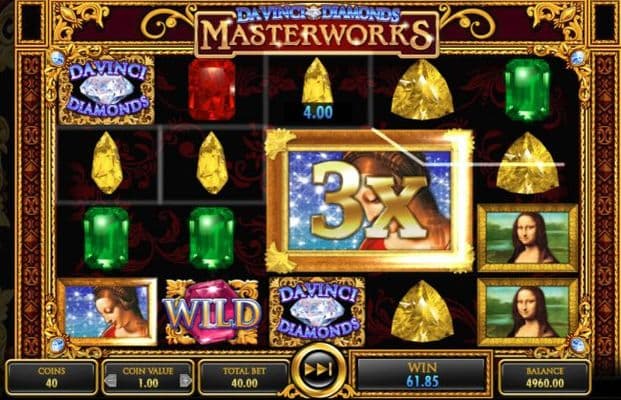Click the Masterworks title logo

click(317, 32)
